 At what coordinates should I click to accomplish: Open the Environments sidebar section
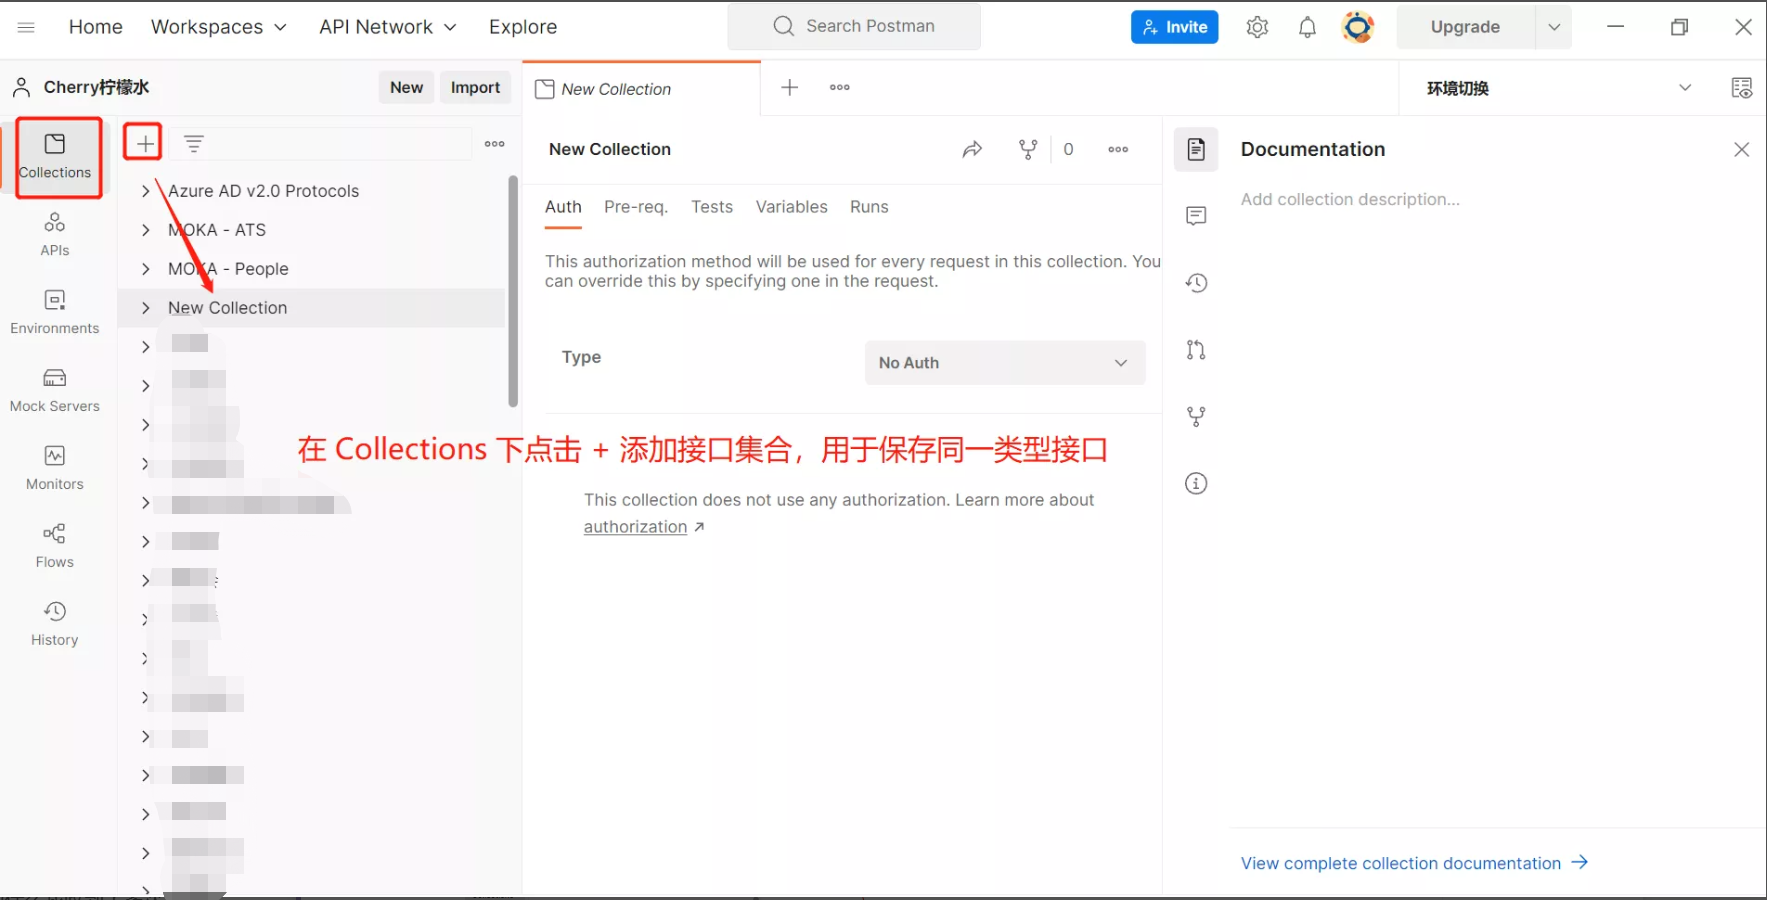click(x=55, y=313)
